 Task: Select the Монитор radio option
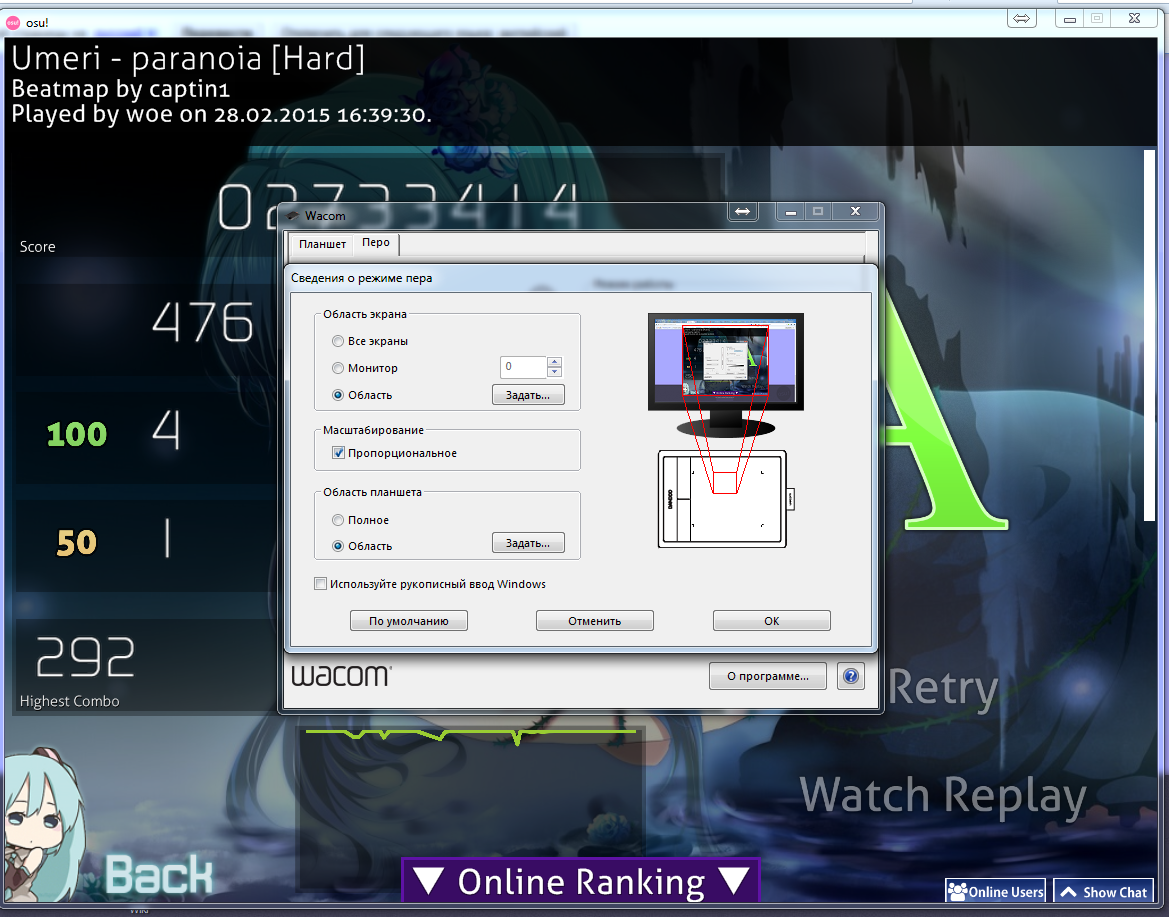(338, 368)
